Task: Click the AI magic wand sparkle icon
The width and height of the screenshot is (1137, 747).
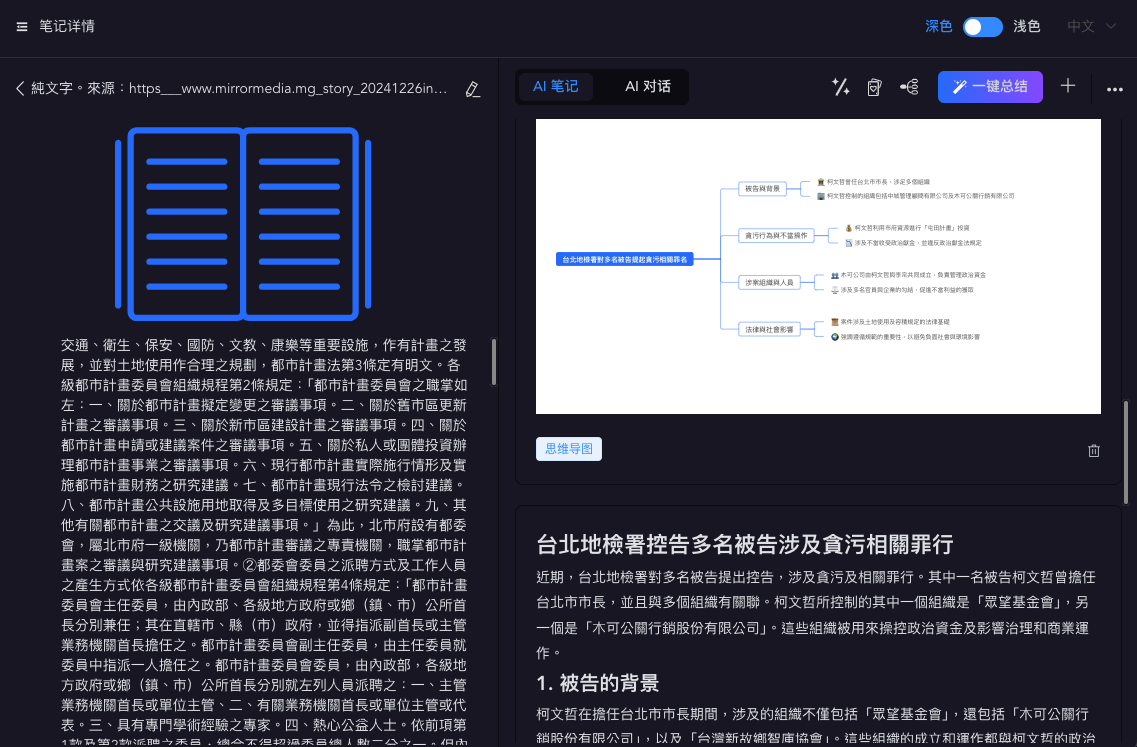Action: pyautogui.click(x=840, y=87)
